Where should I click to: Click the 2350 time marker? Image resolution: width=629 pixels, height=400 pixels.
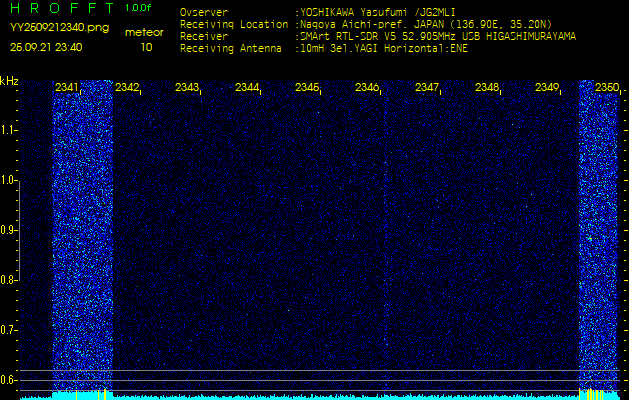(606, 88)
